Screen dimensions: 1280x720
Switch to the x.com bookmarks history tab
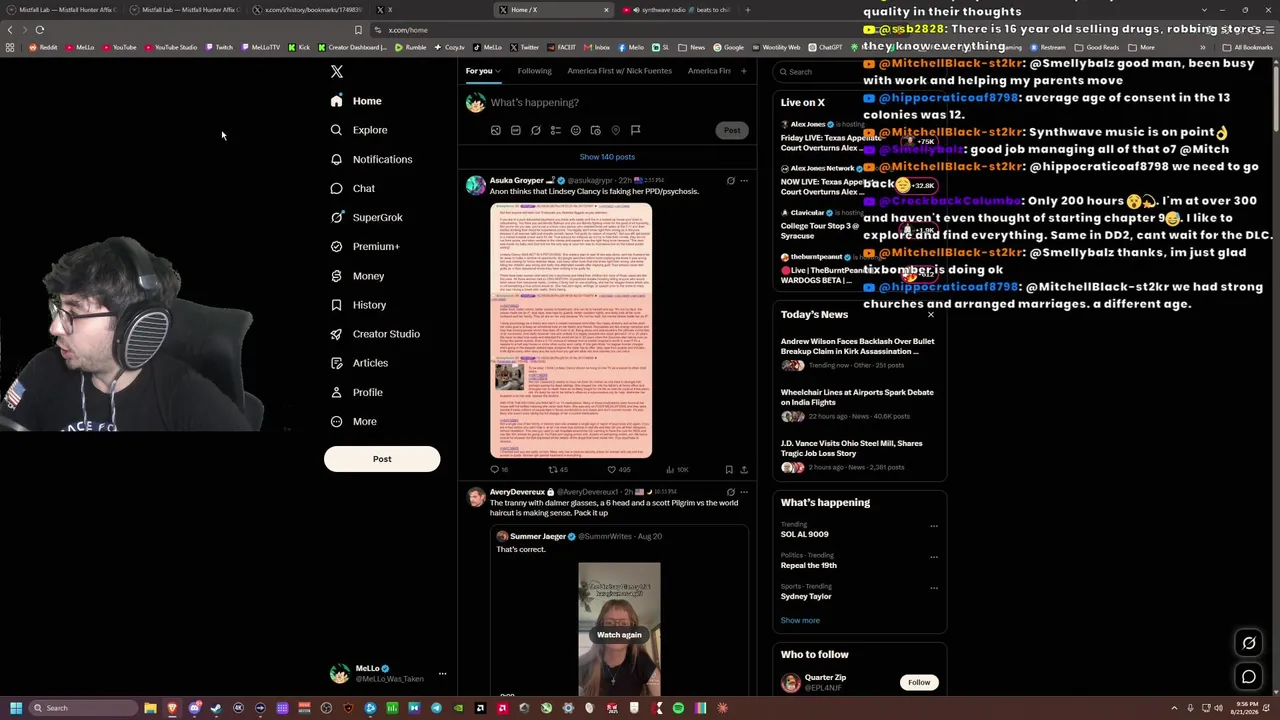pyautogui.click(x=310, y=10)
